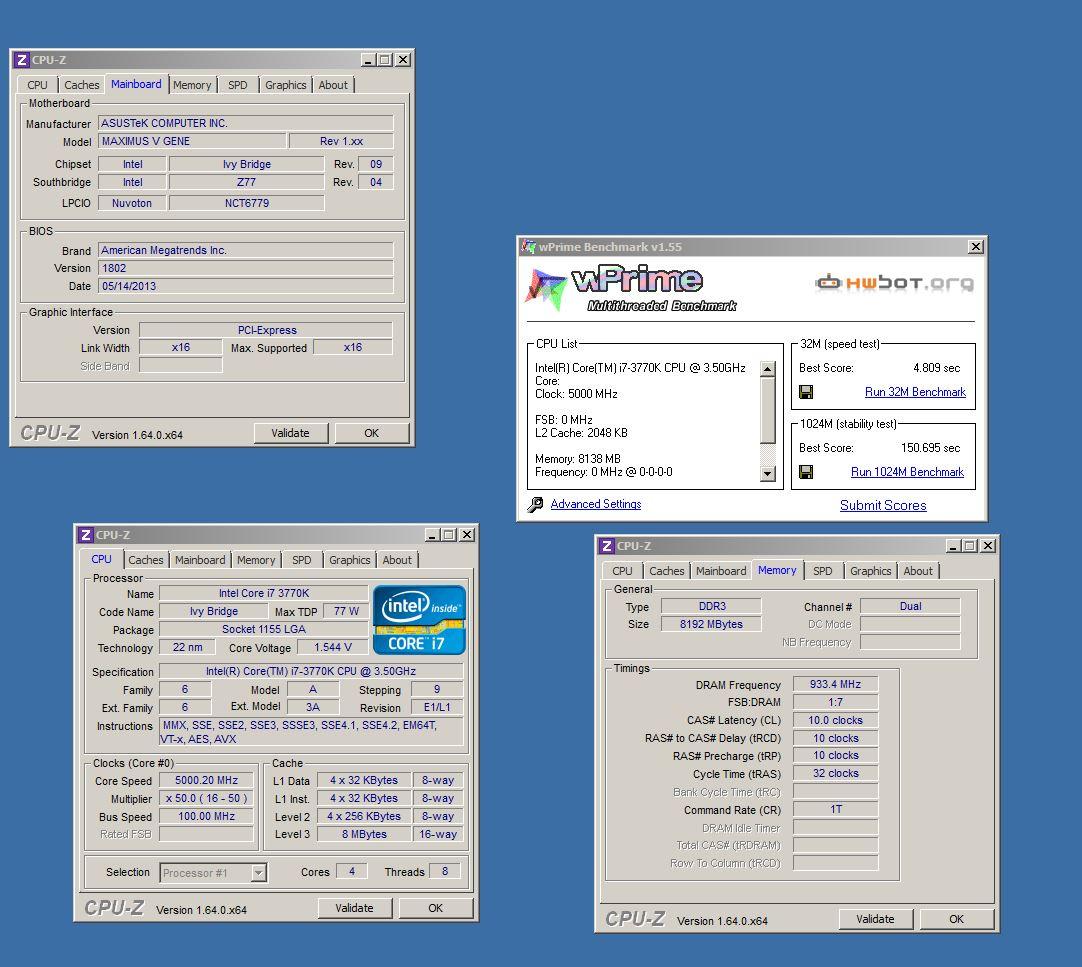1082x967 pixels.
Task: Click the Cycle Time 32 clocks value
Action: click(835, 773)
